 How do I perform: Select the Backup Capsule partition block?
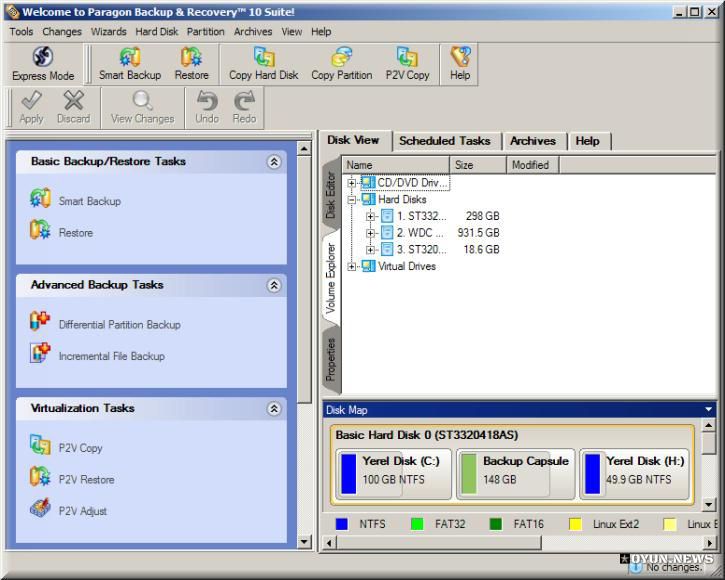click(515, 474)
